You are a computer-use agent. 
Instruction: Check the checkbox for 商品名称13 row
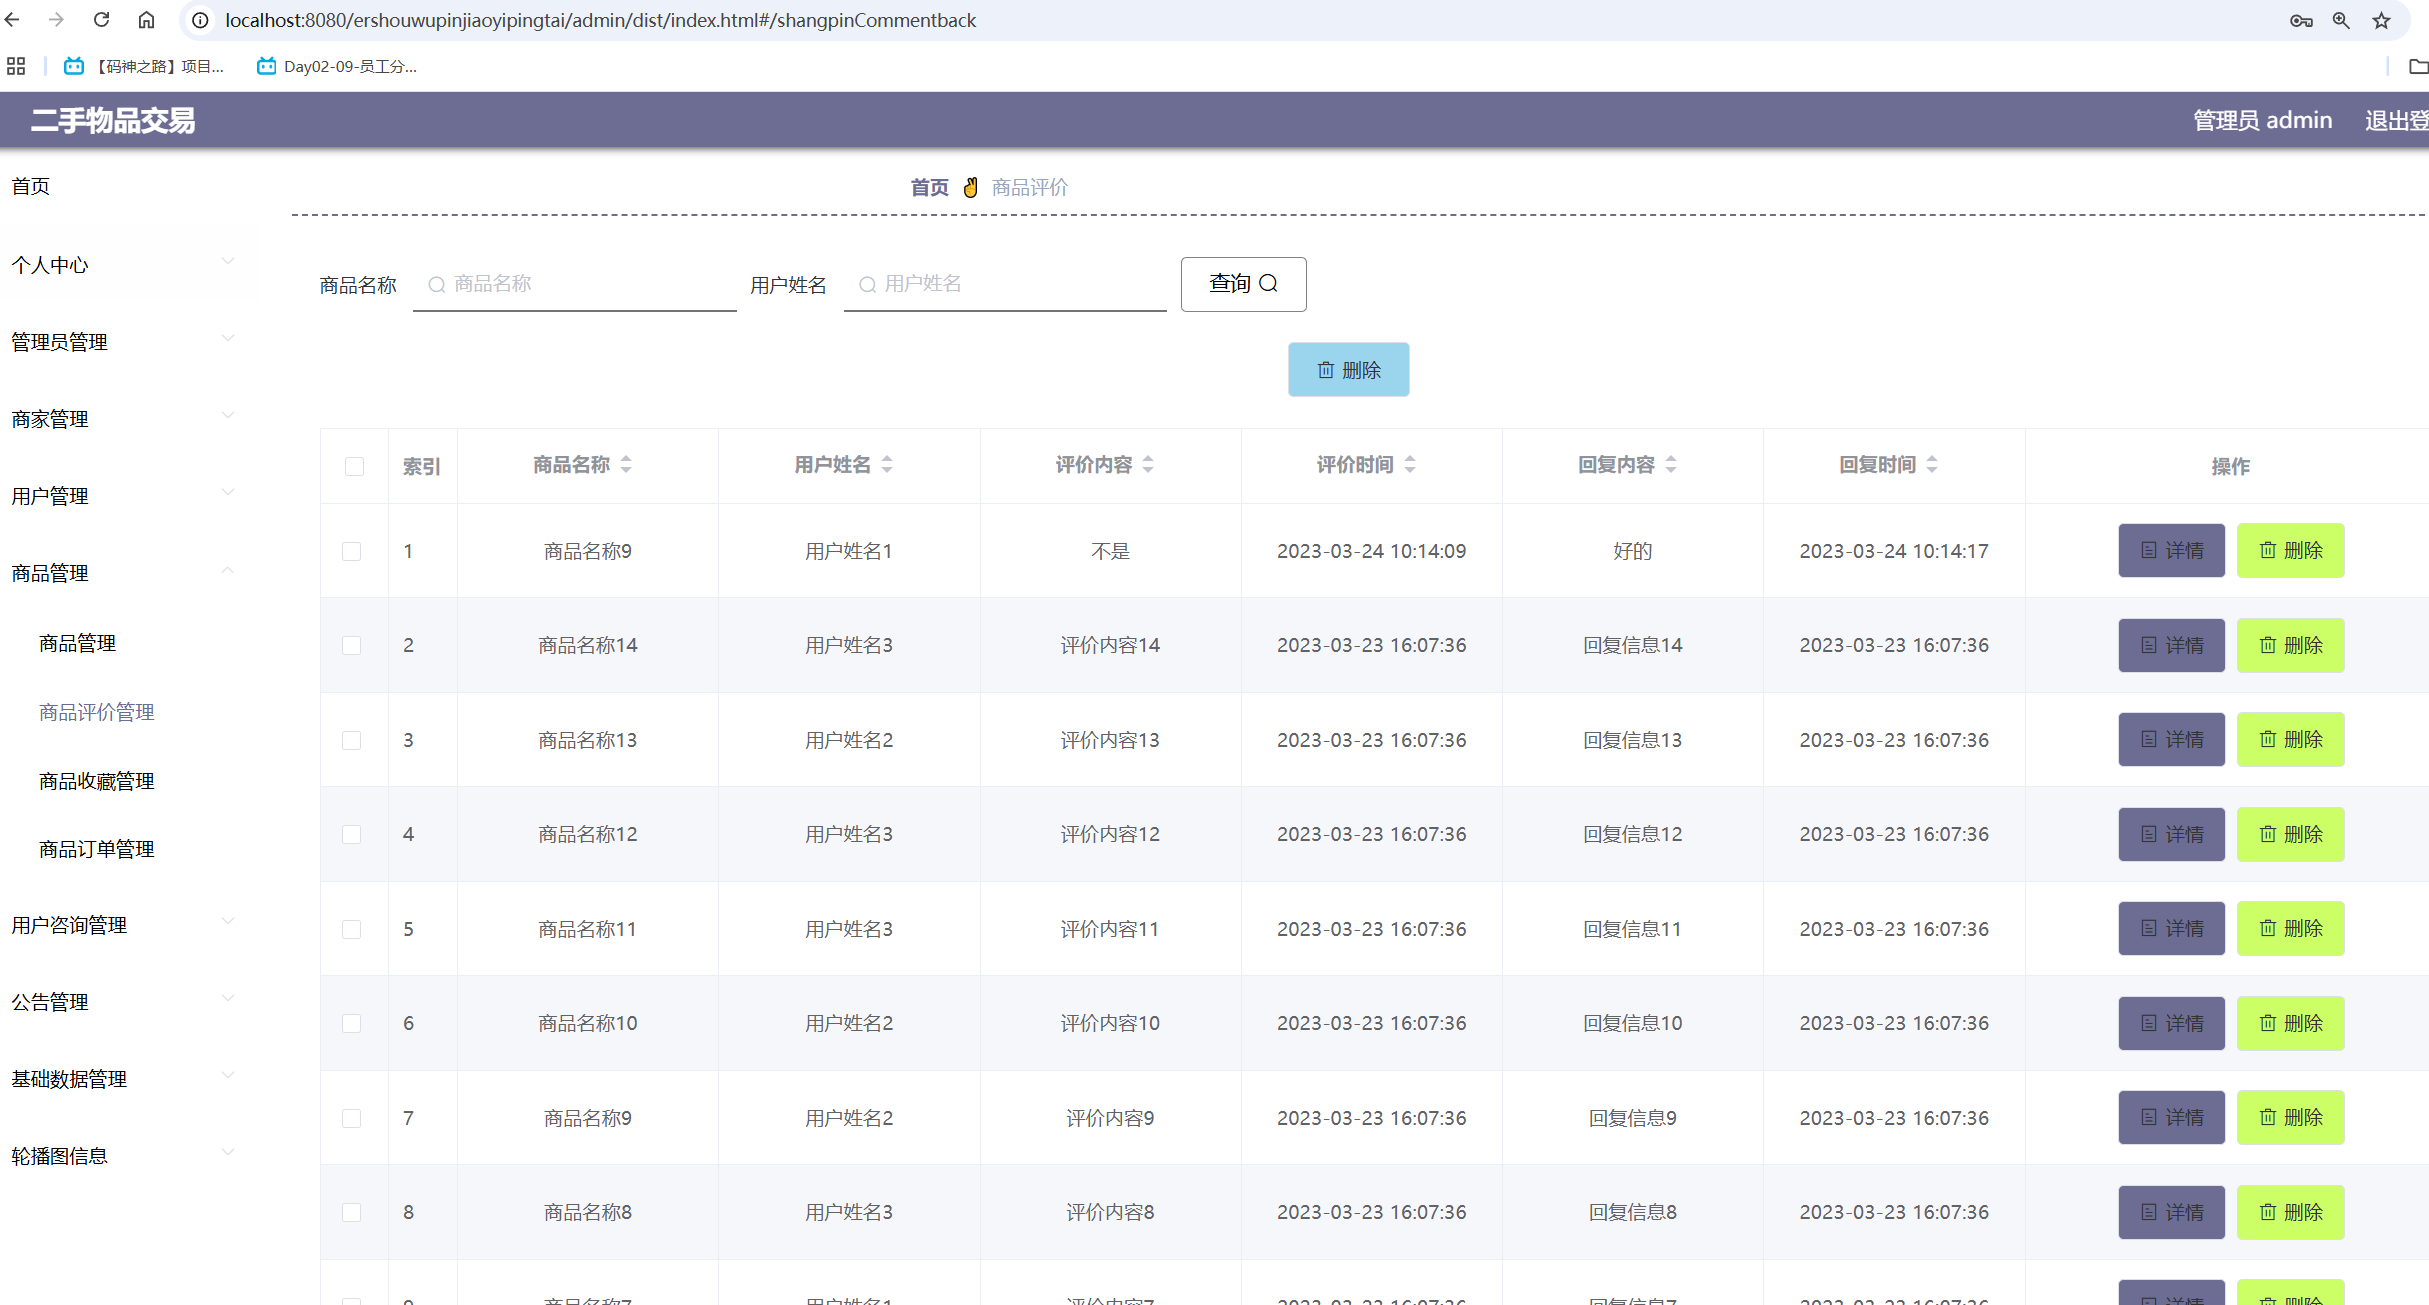351,740
